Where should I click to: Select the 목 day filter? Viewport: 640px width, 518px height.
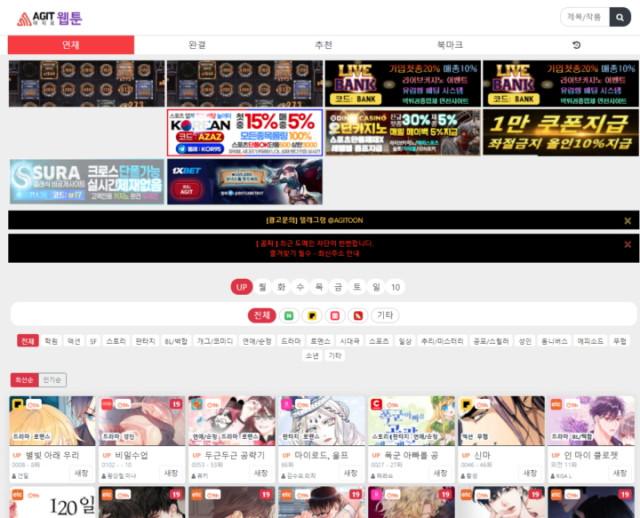point(319,287)
